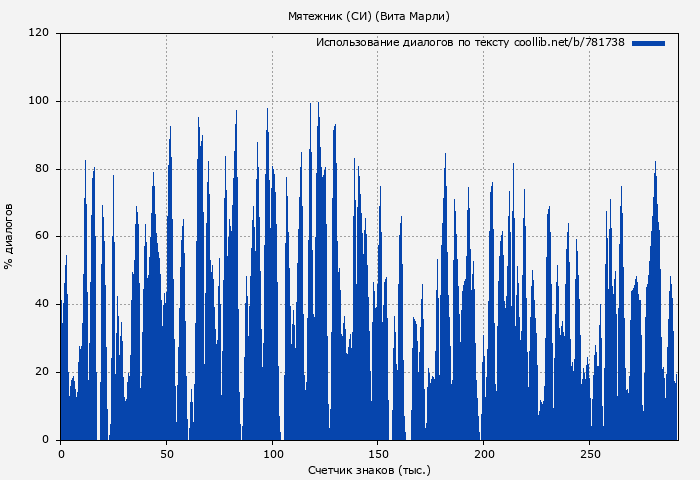
Task: Click the x-axis label 'Счетчик знаков (тыс.)'
Action: pos(369,470)
